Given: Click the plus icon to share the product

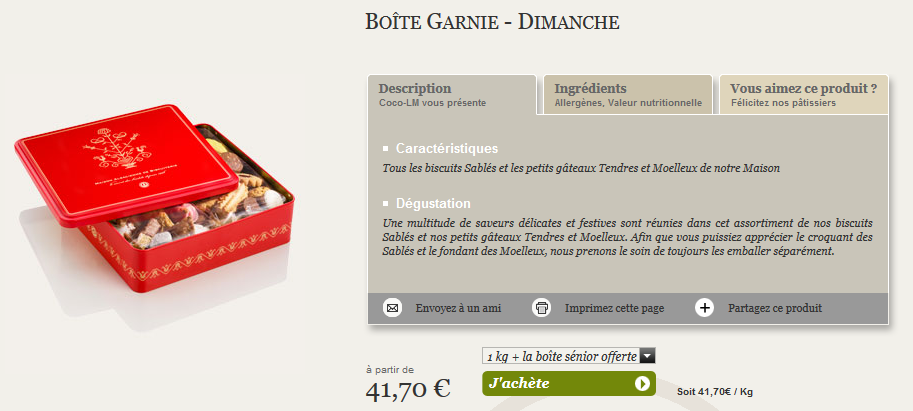Looking at the screenshot, I should 705,308.
